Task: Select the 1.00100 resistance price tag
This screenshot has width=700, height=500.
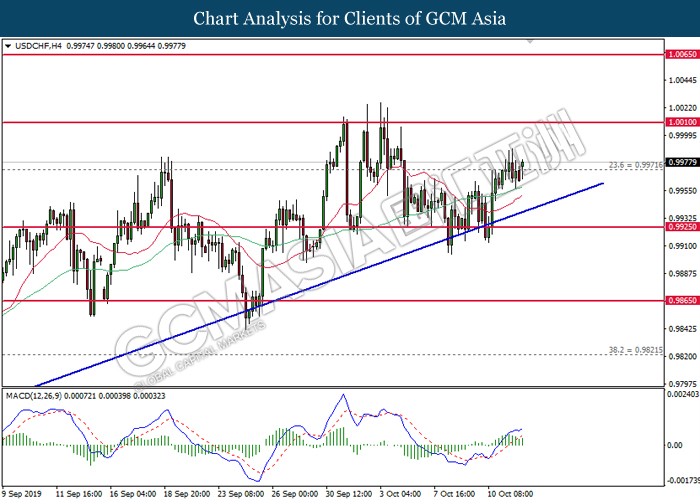Action: [x=681, y=122]
